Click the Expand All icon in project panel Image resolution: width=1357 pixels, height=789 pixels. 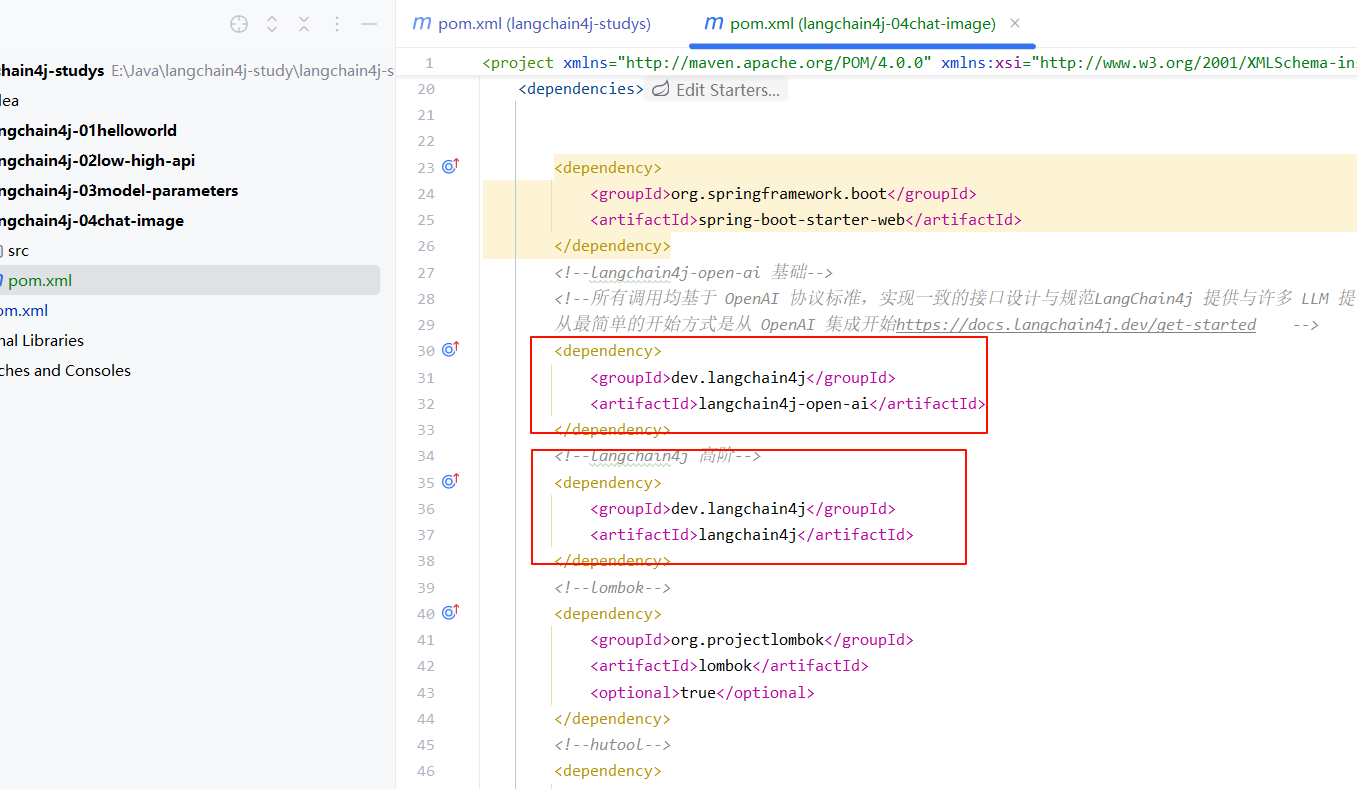point(272,24)
